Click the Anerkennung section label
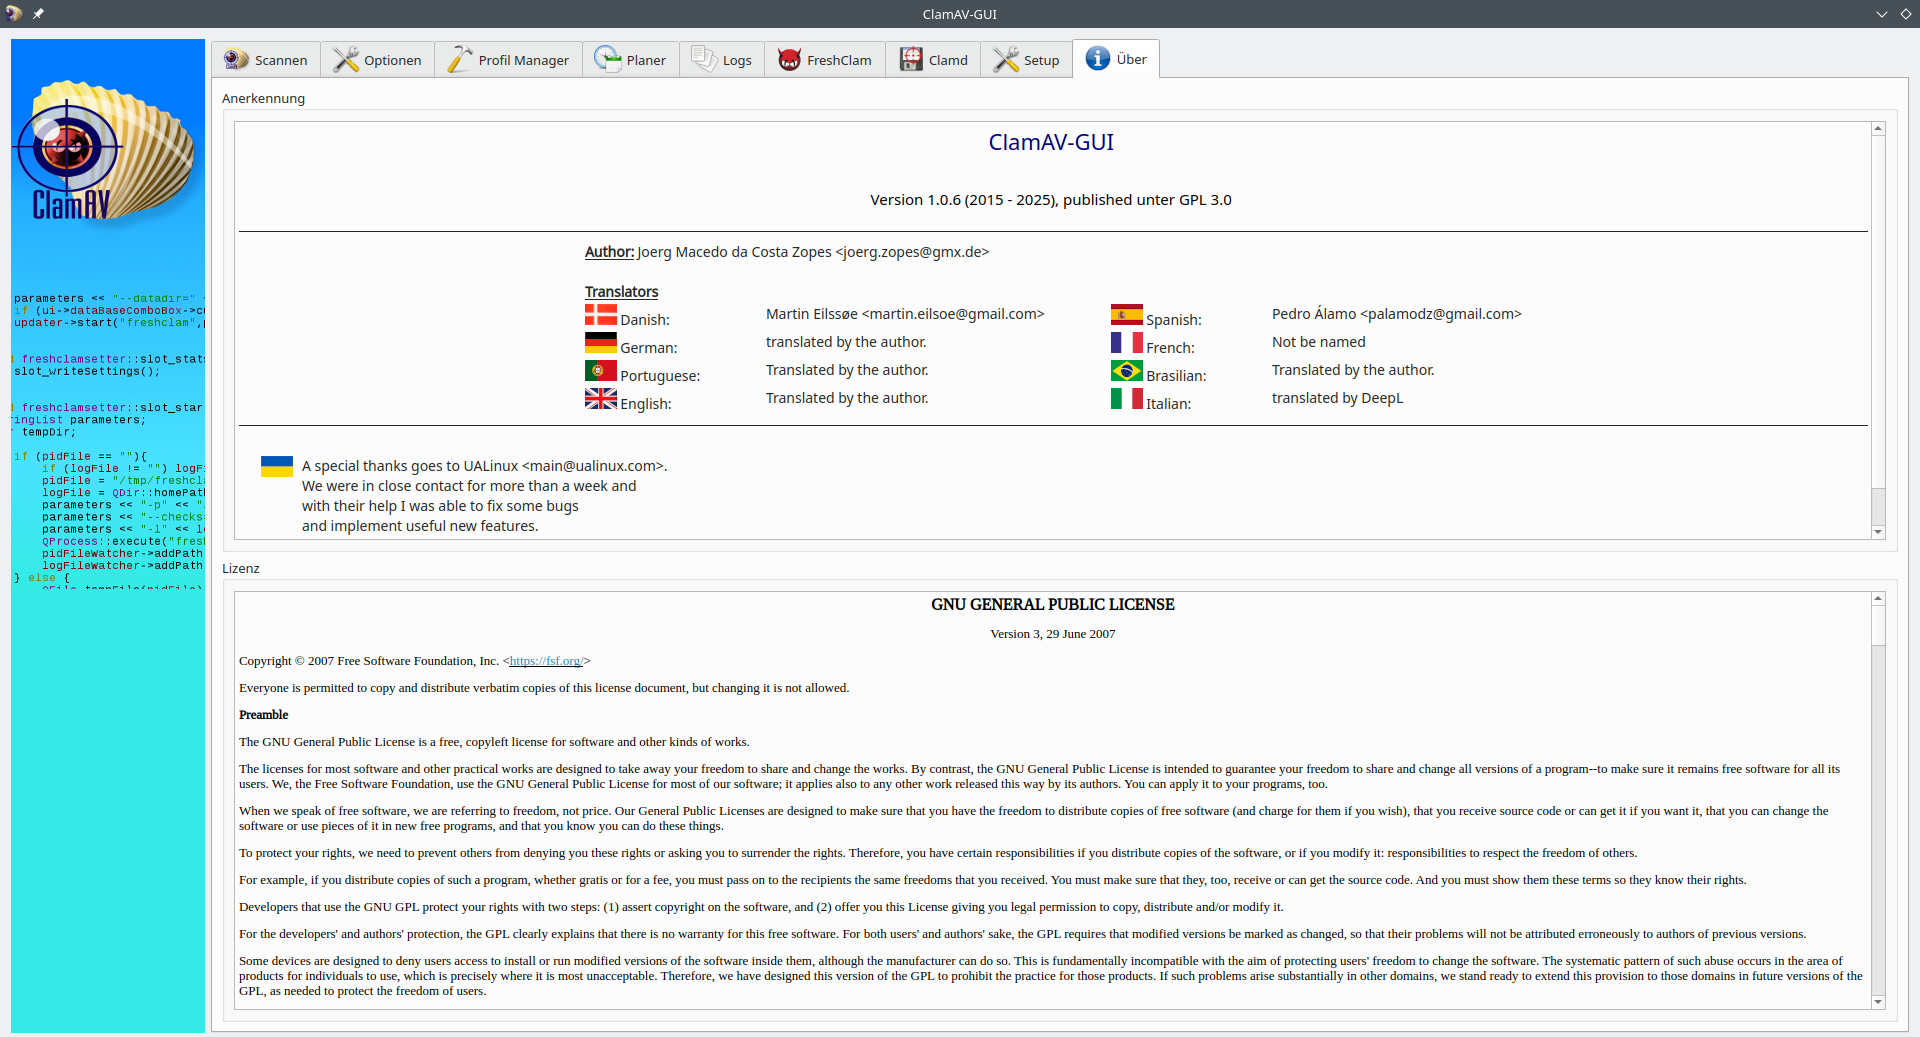Image resolution: width=1920 pixels, height=1037 pixels. tap(264, 99)
